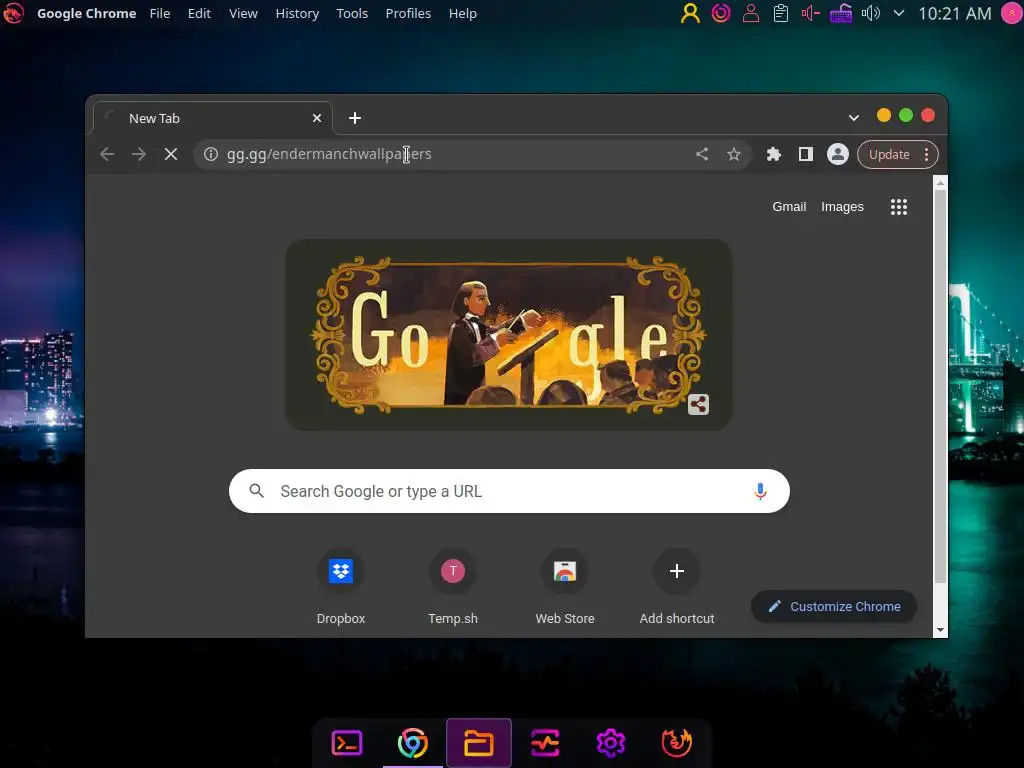Image resolution: width=1024 pixels, height=768 pixels.
Task: Open settings gear in the dock
Action: [x=611, y=743]
